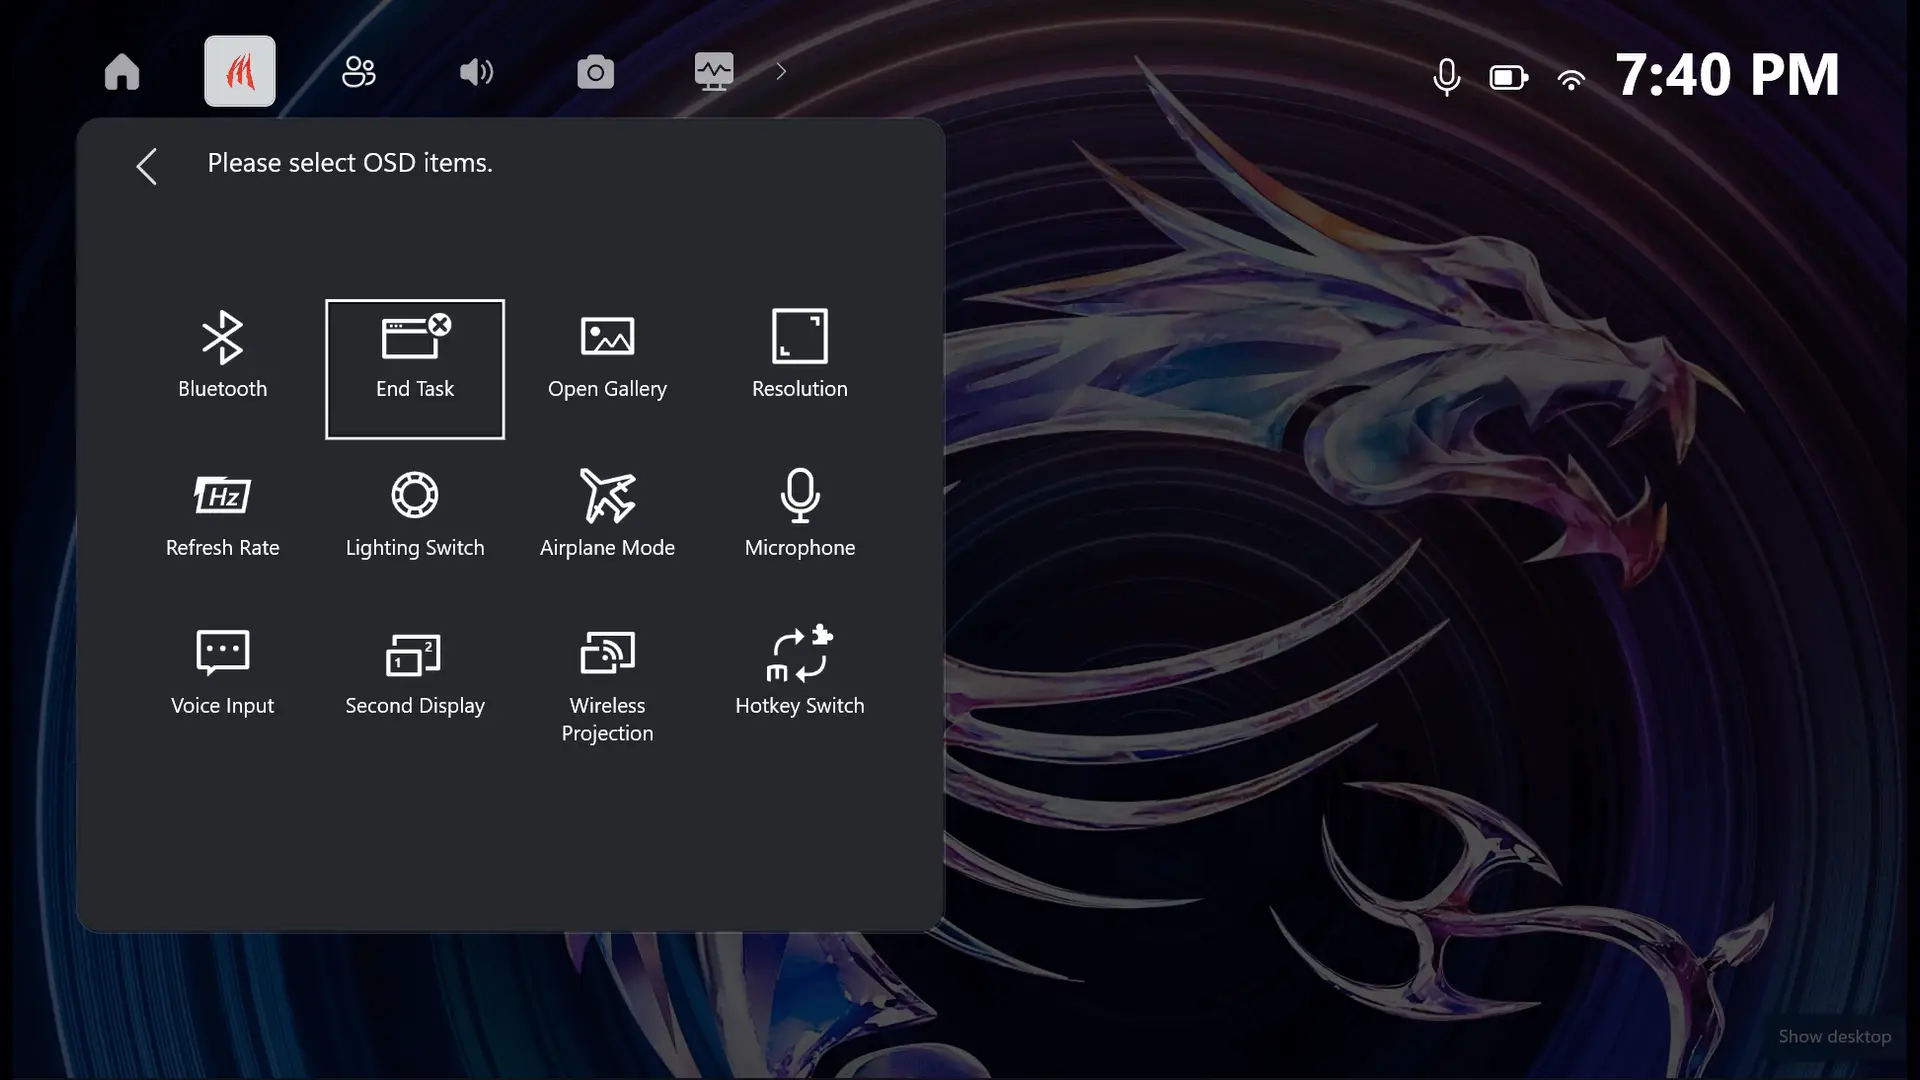Open the camera screenshot tab
The height and width of the screenshot is (1080, 1920).
(x=595, y=71)
